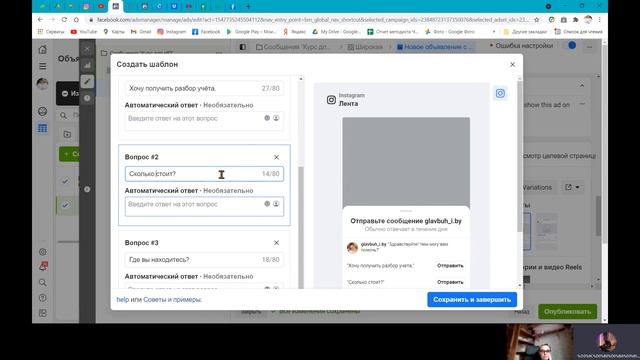Bookmark this page with the star icon

coord(537,20)
